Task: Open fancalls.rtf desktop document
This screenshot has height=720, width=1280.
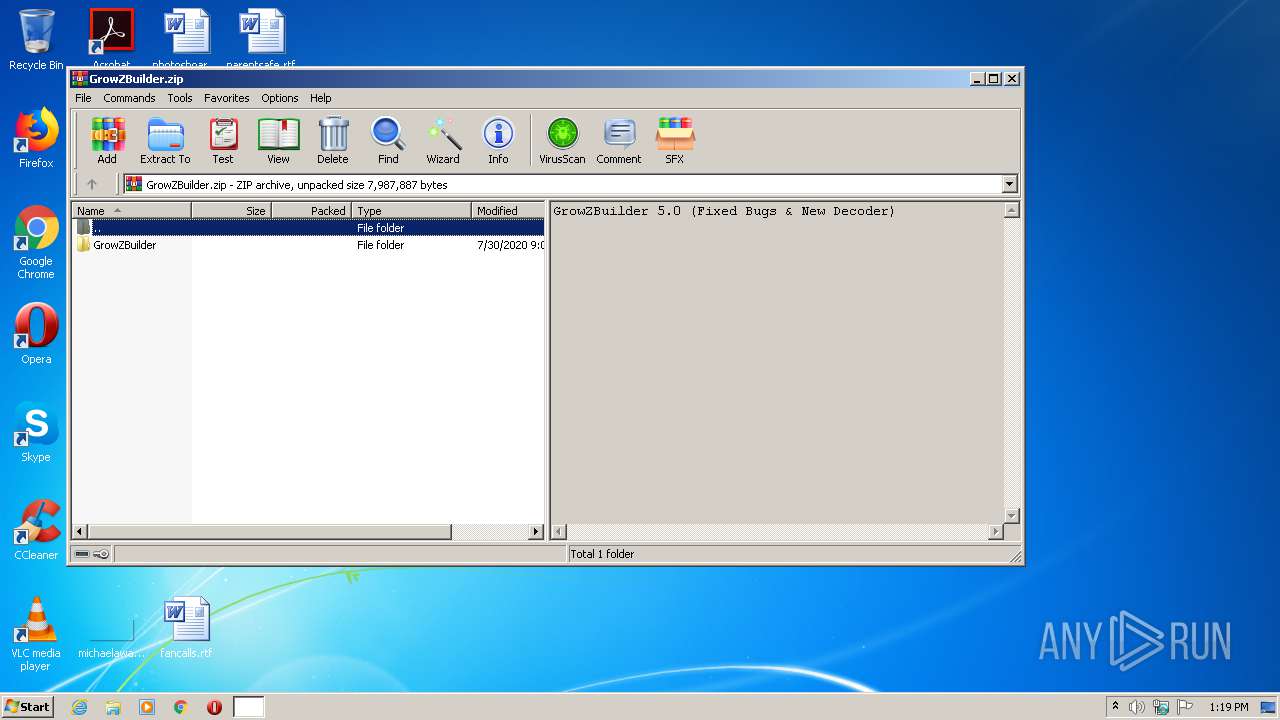Action: coord(186,628)
